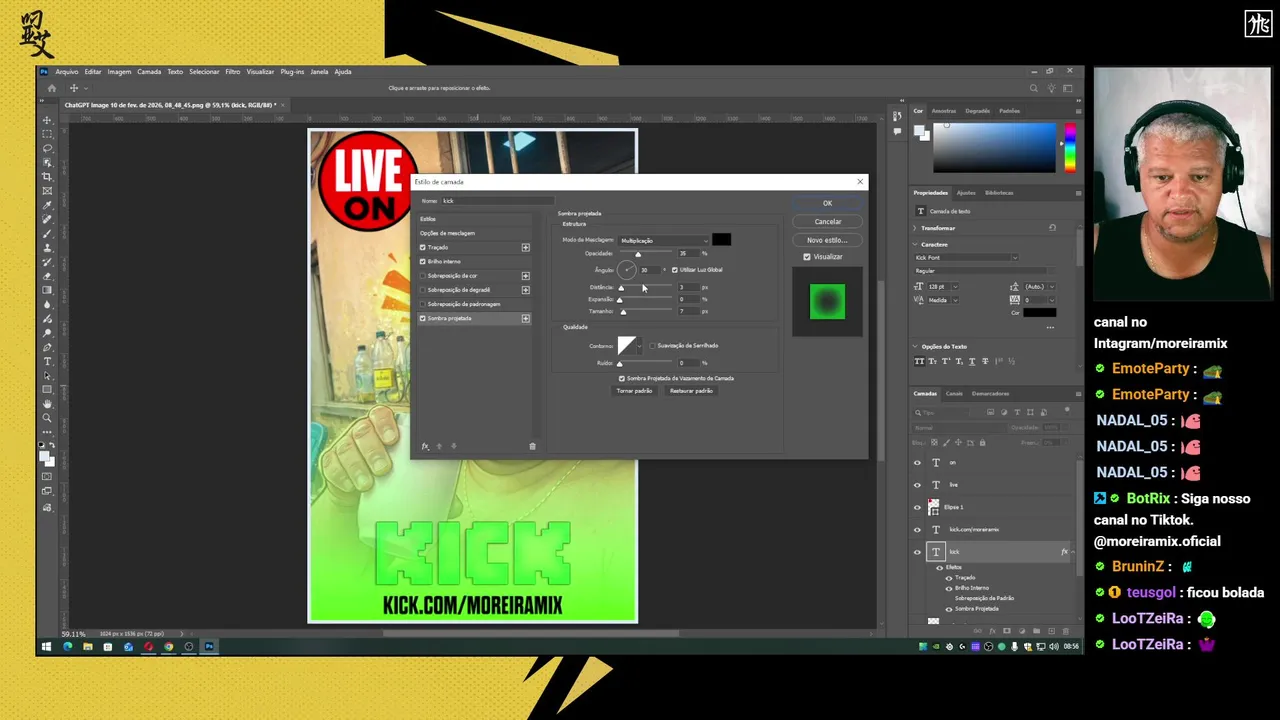The height and width of the screenshot is (720, 1280).
Task: Toggle the Traçado style checkbox
Action: tap(423, 247)
